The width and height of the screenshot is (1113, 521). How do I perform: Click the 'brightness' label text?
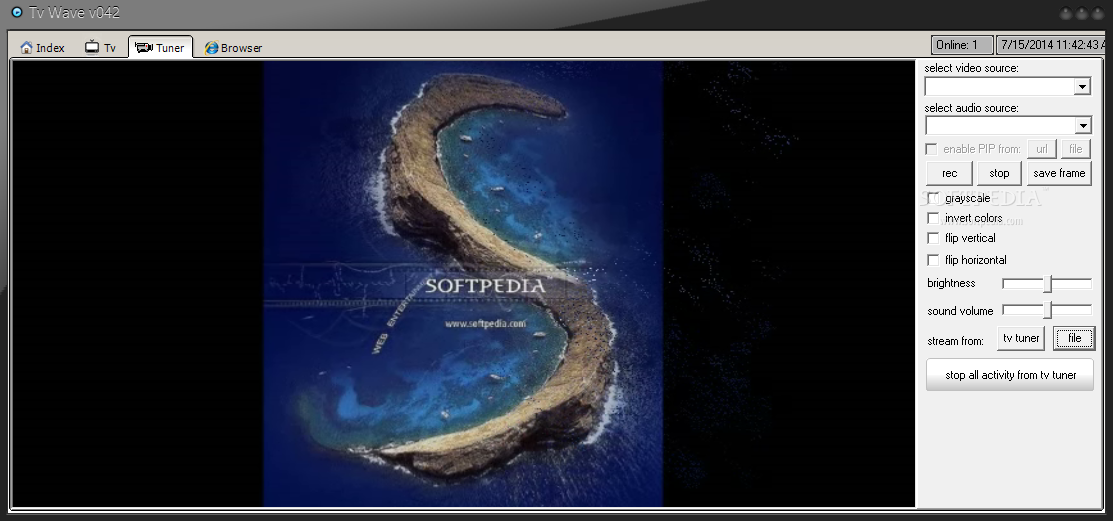click(951, 283)
